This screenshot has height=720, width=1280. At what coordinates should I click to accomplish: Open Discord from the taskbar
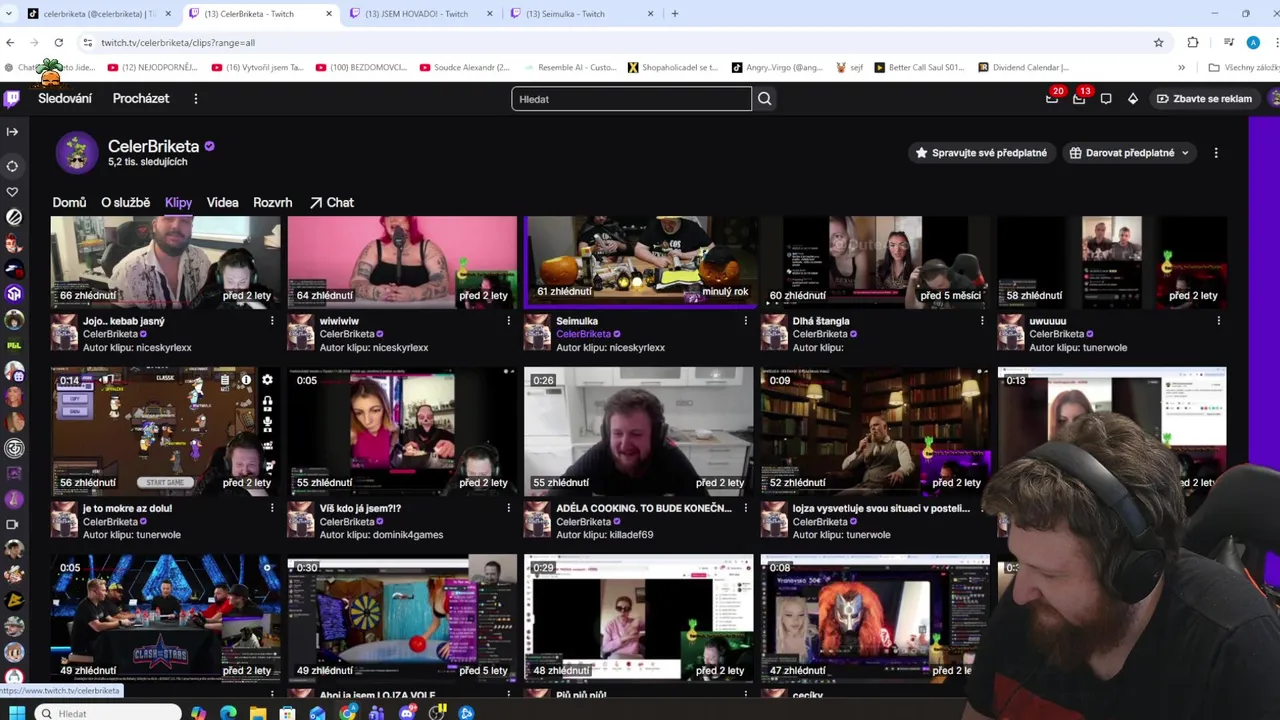(x=407, y=713)
